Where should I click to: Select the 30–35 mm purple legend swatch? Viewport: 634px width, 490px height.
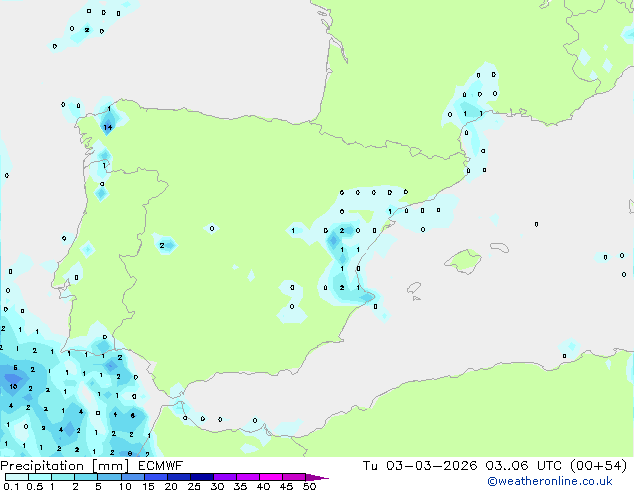pos(225,477)
